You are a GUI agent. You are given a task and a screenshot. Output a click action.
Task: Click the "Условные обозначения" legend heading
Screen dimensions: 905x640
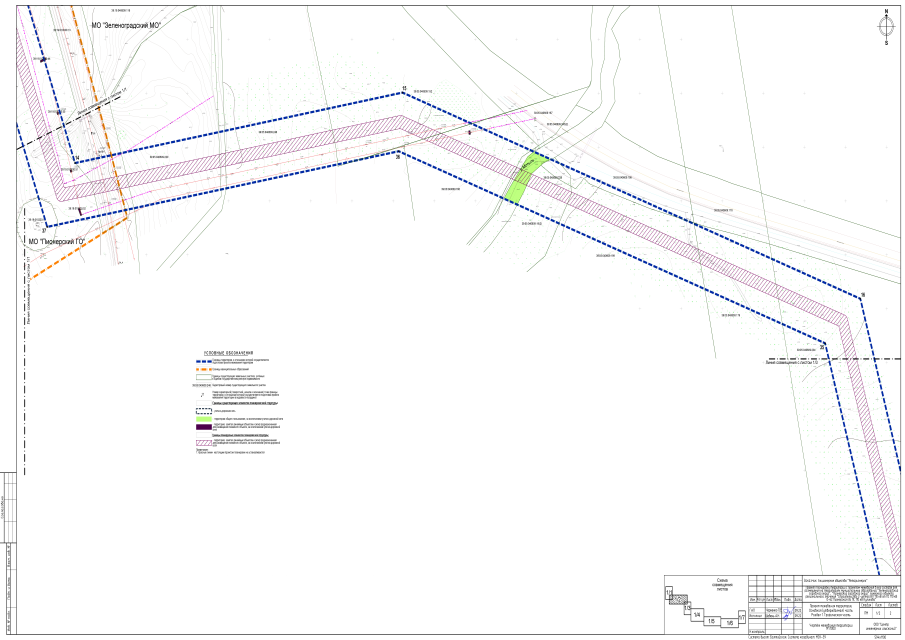pos(229,353)
